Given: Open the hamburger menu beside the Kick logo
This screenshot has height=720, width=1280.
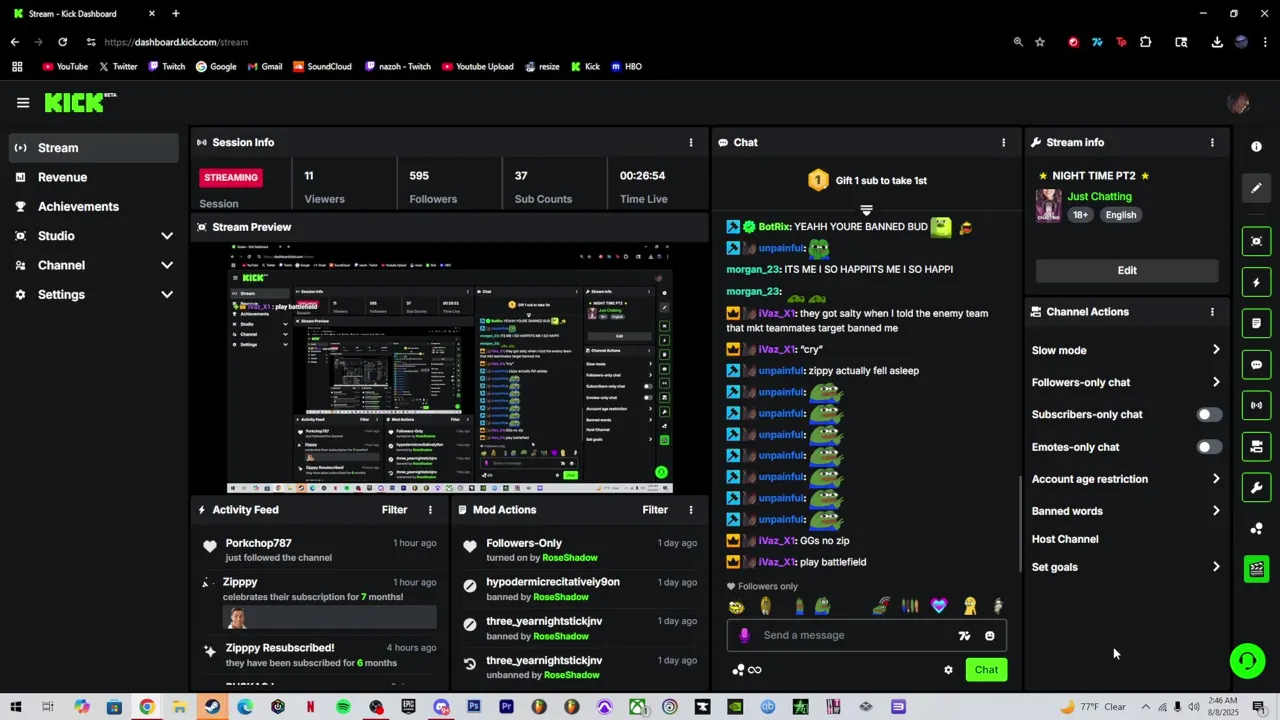Looking at the screenshot, I should (23, 102).
